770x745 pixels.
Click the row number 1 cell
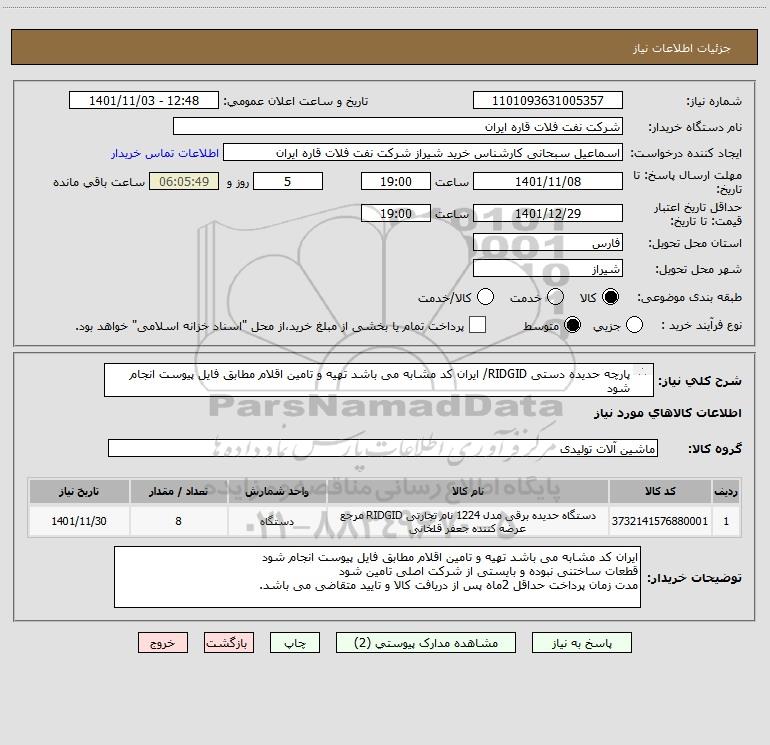(x=726, y=521)
